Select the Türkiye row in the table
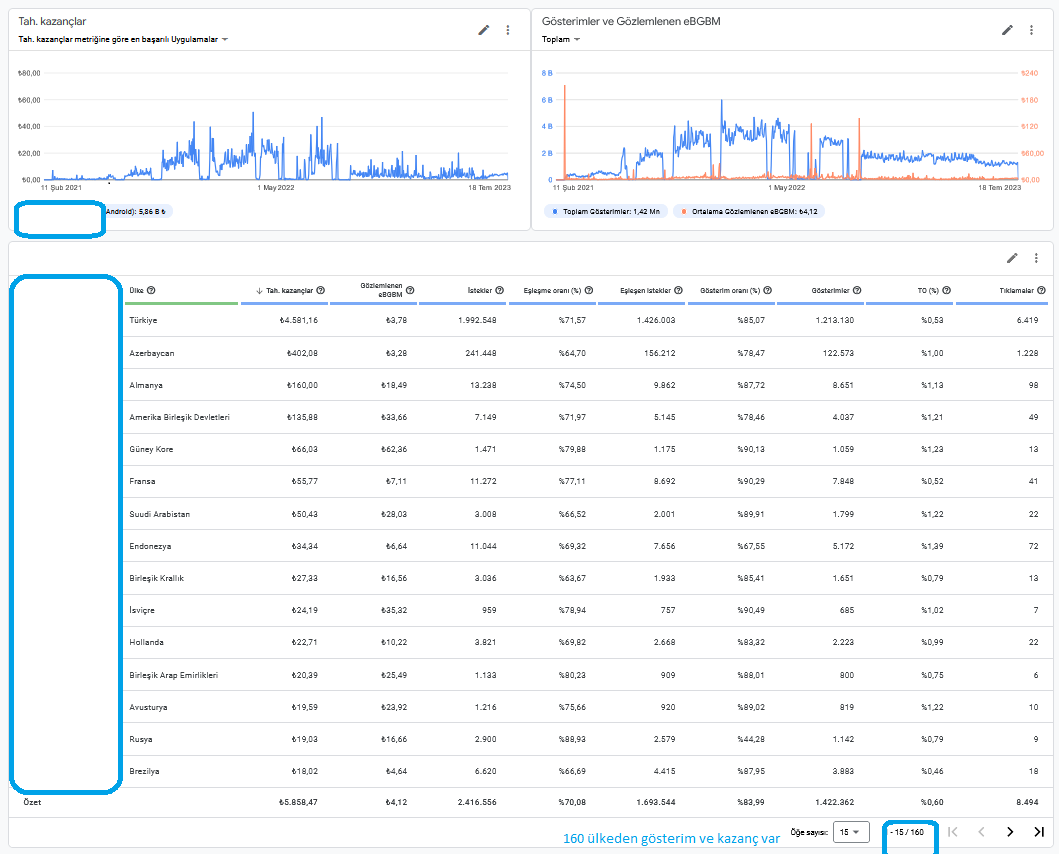 pos(584,320)
